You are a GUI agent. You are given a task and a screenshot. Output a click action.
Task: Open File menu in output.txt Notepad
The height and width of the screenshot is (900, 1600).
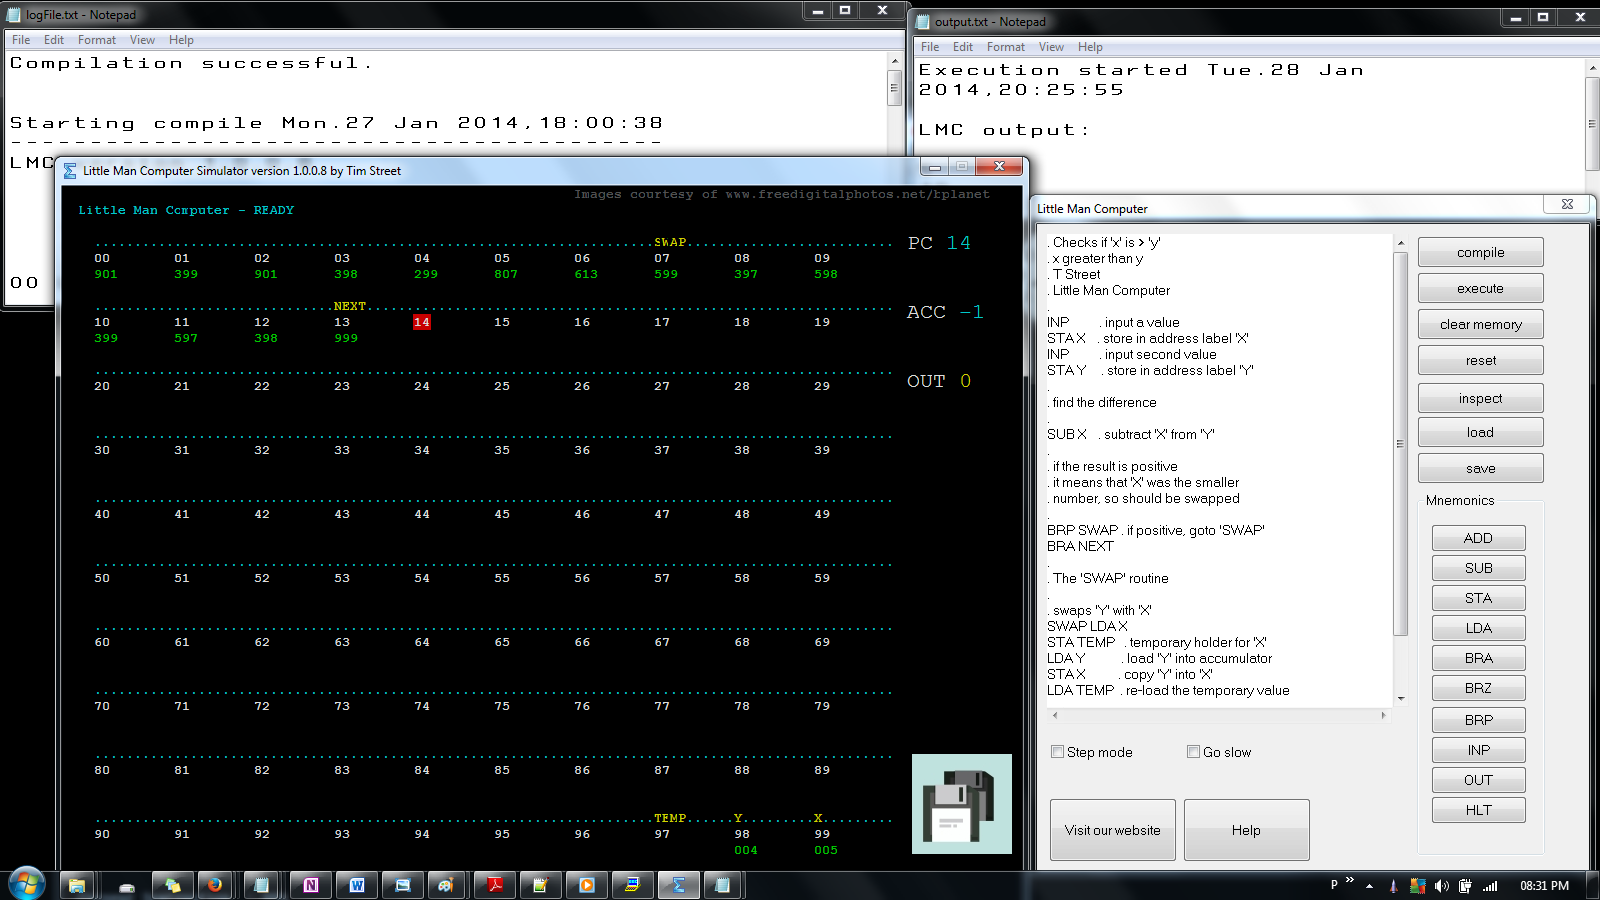point(930,47)
